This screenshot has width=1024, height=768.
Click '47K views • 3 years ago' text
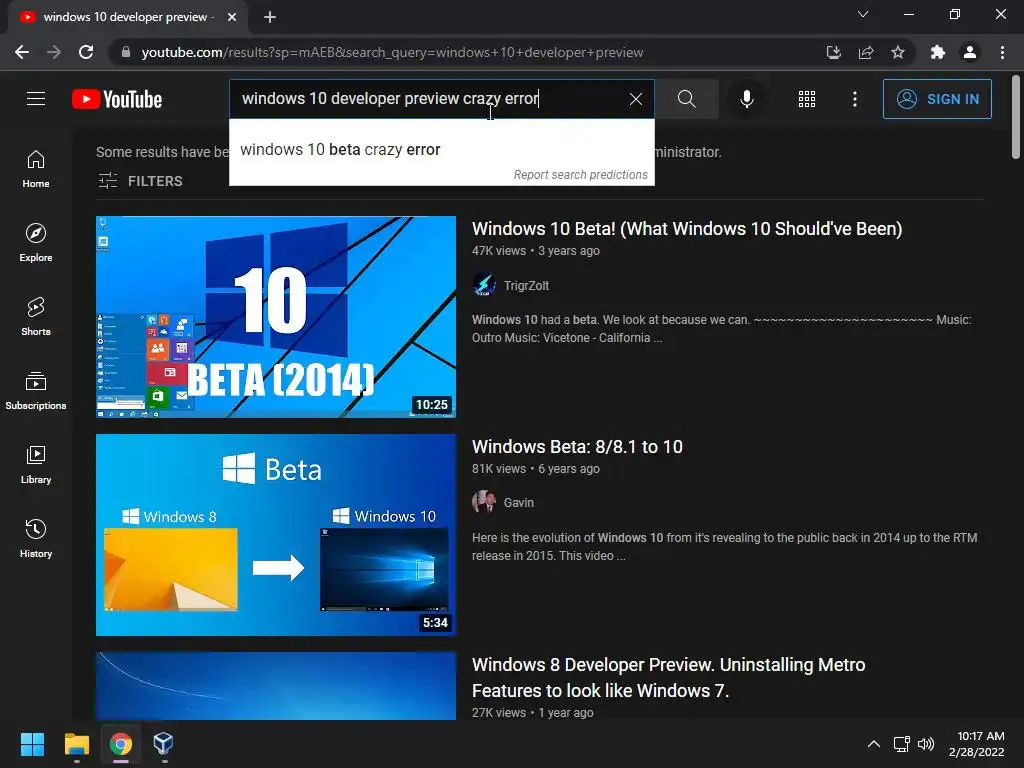(536, 251)
